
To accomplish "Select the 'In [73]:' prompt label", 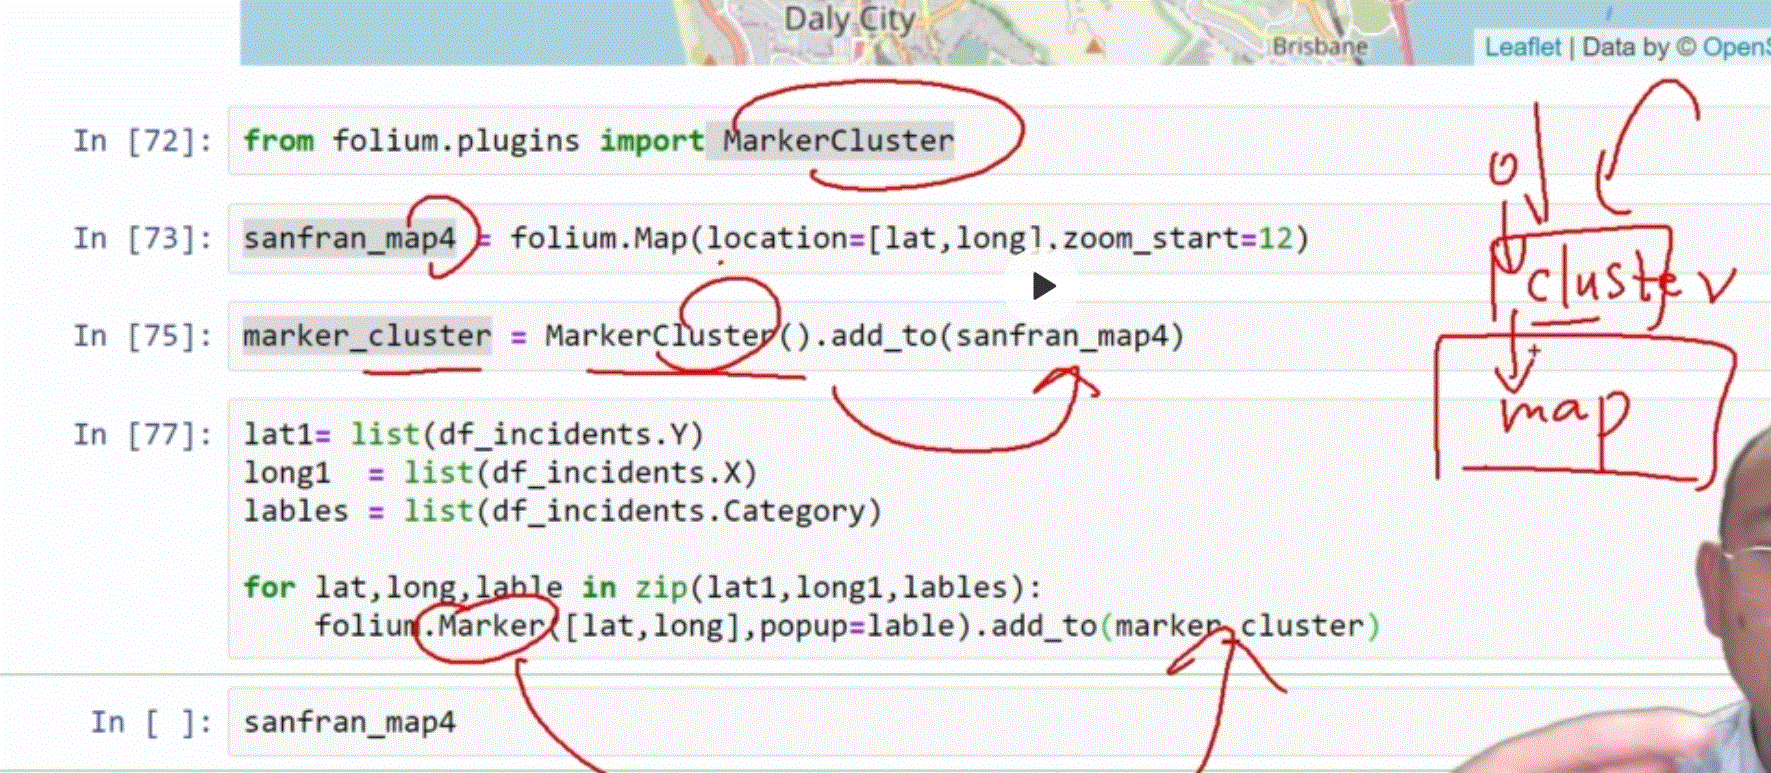I will tap(143, 238).
